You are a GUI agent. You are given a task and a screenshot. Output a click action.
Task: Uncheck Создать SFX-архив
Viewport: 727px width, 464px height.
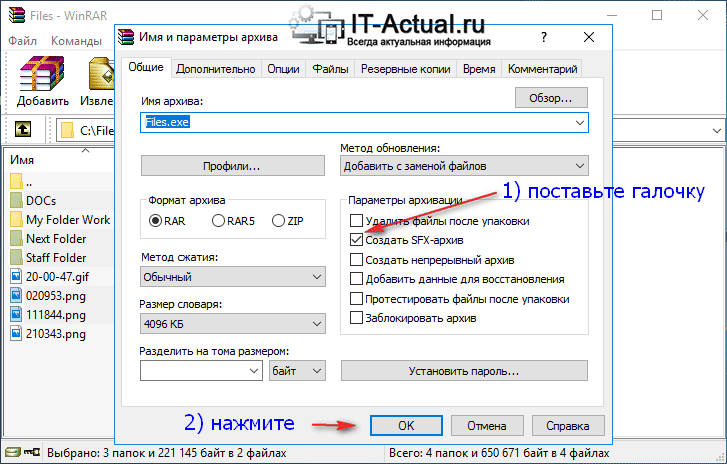[x=356, y=240]
